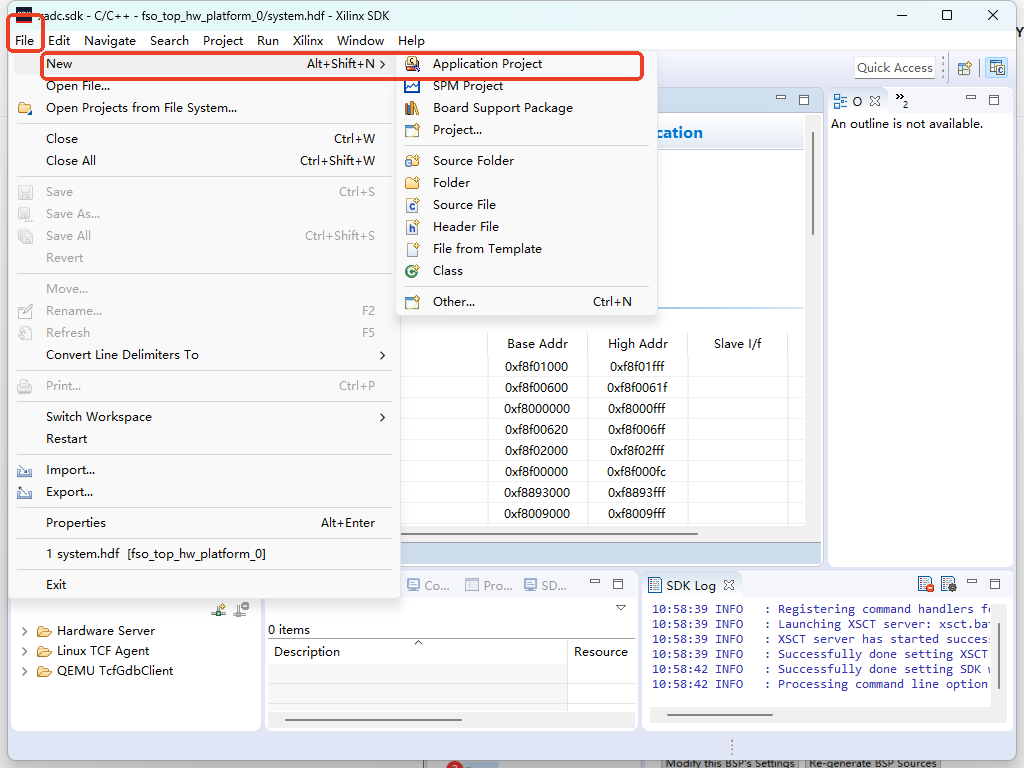
Task: Show hidden tabs in Outline panel
Action: click(x=902, y=101)
